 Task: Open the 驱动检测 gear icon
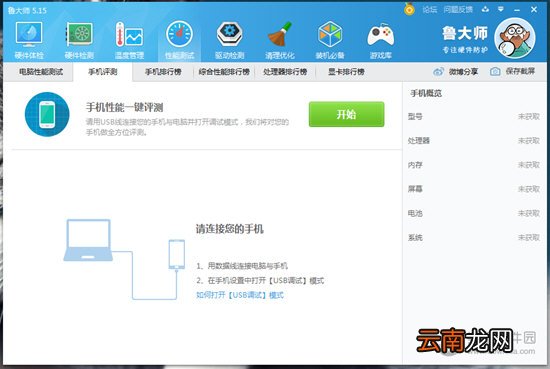point(229,34)
